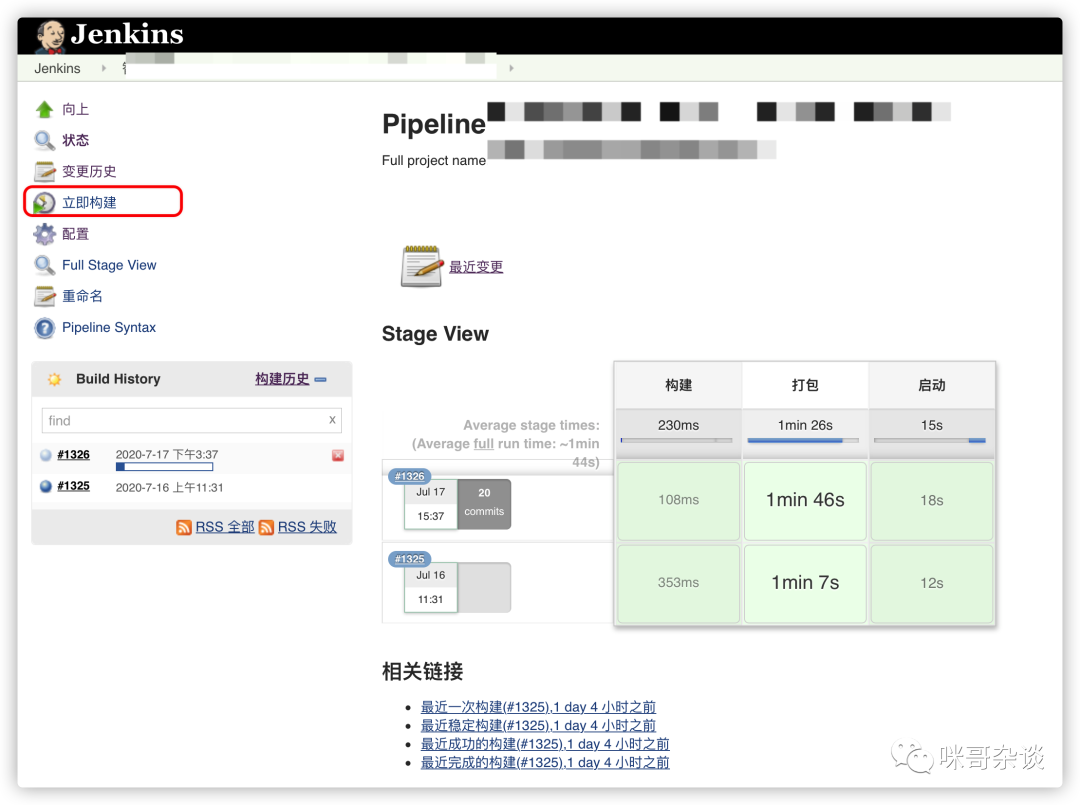Click the #1325 badge in Stage View

click(410, 558)
